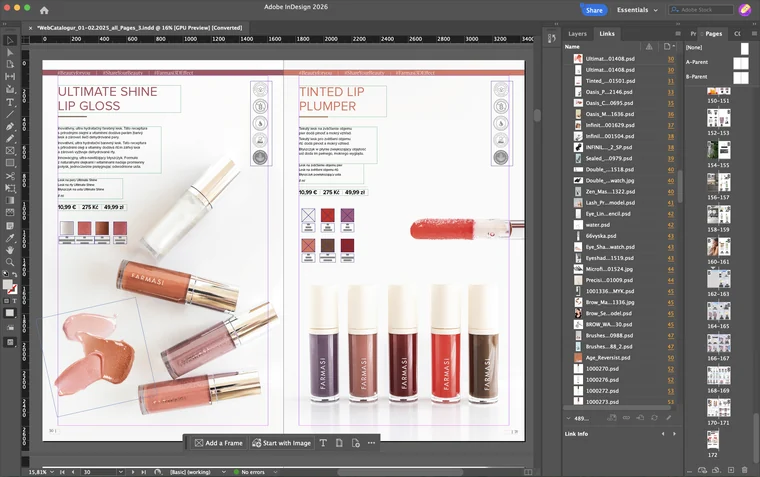Image resolution: width=760 pixels, height=477 pixels.
Task: Select the Rectangle tool
Action: pyautogui.click(x=10, y=163)
